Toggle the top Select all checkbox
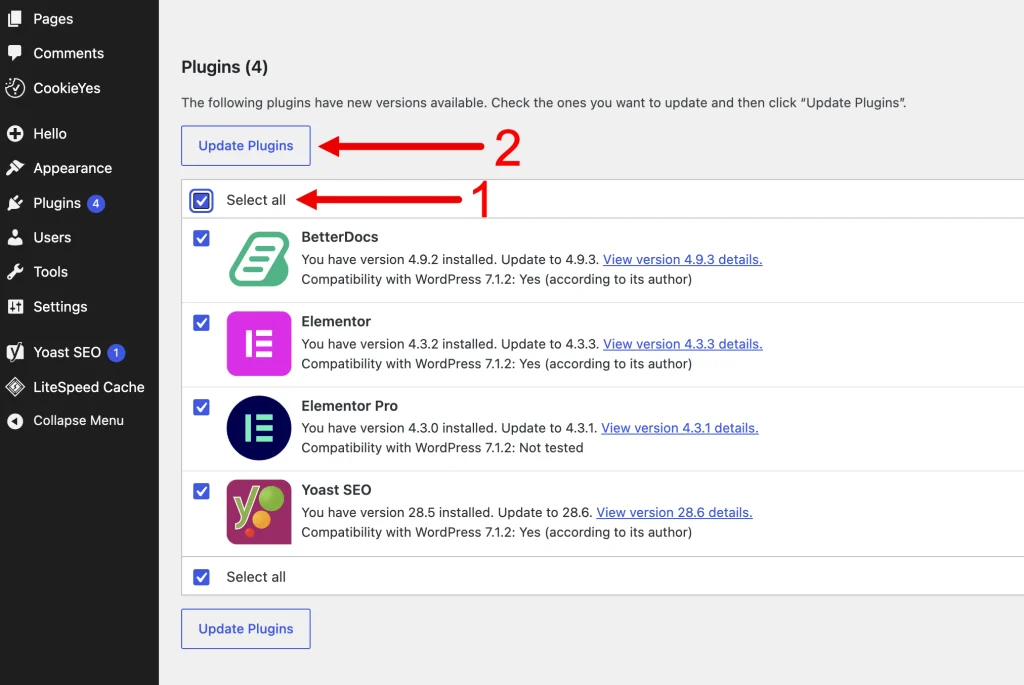Screen dimensions: 1024x685 (x=201, y=200)
